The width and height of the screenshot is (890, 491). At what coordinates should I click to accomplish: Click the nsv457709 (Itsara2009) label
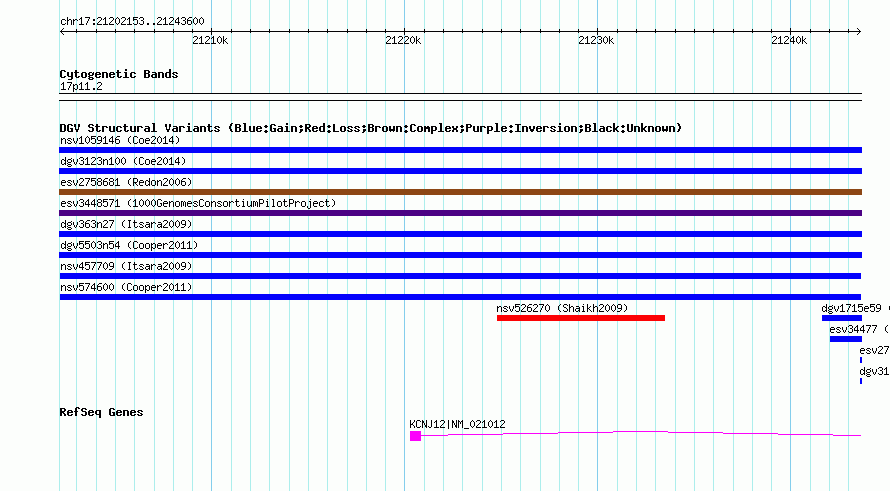(126, 266)
